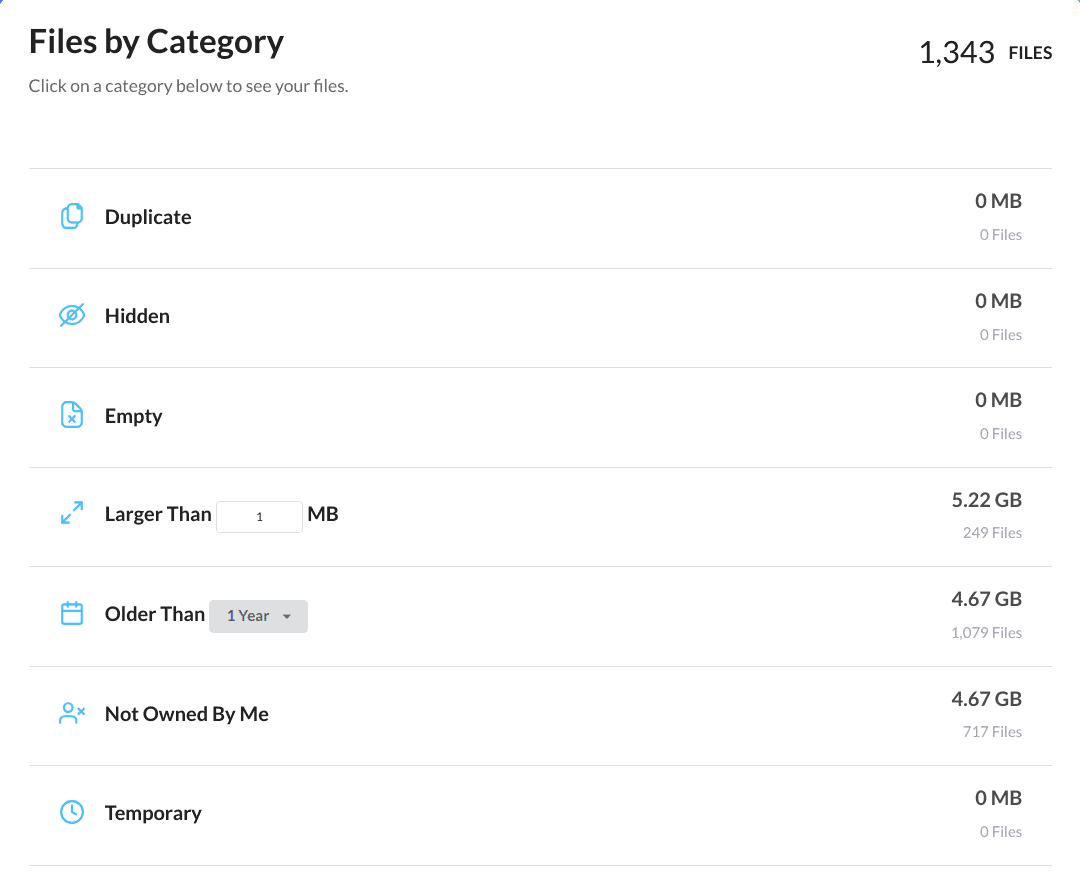Click the Not Owned By Me person icon

71,712
